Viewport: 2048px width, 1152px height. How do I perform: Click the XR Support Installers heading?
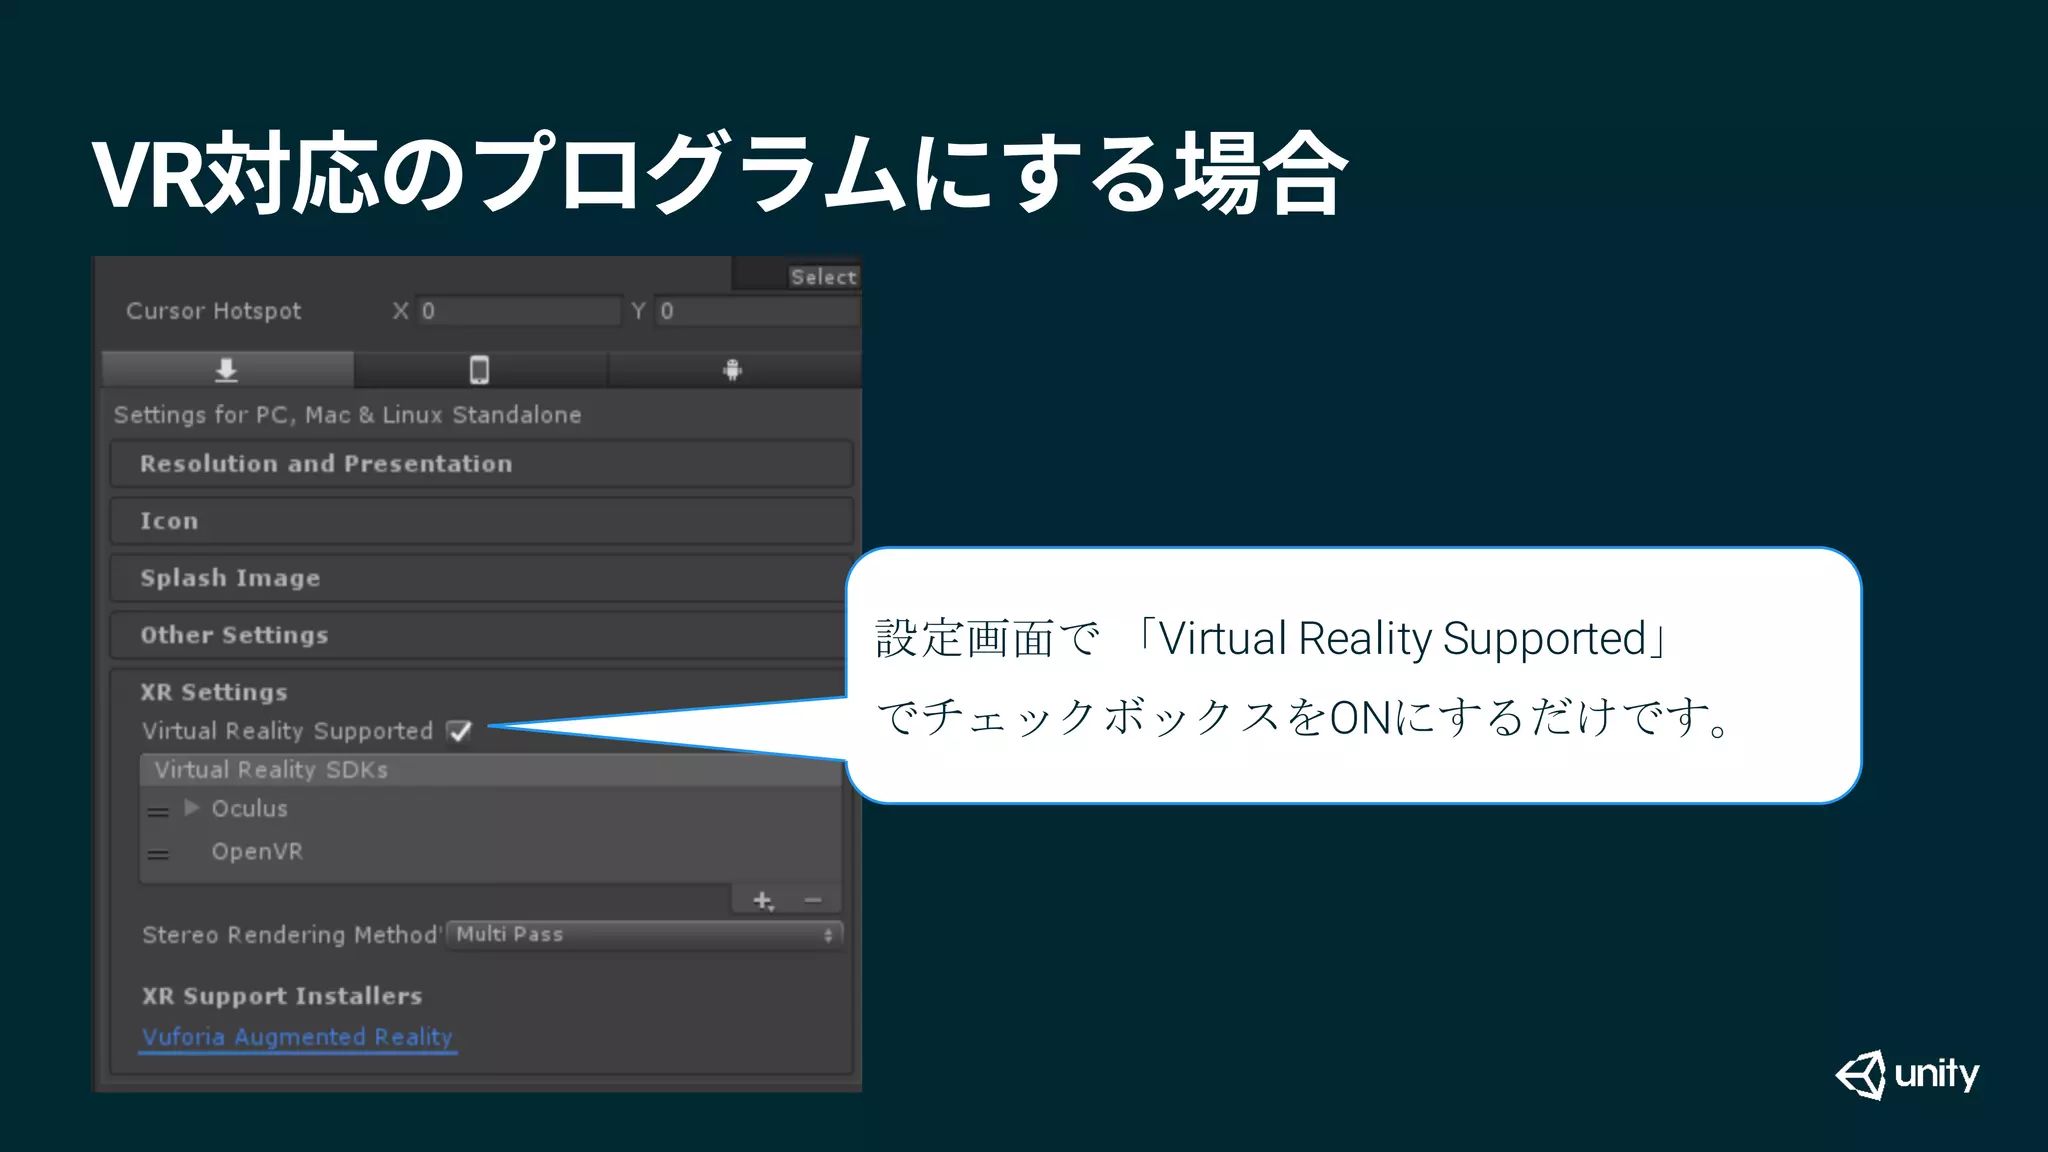tap(282, 996)
